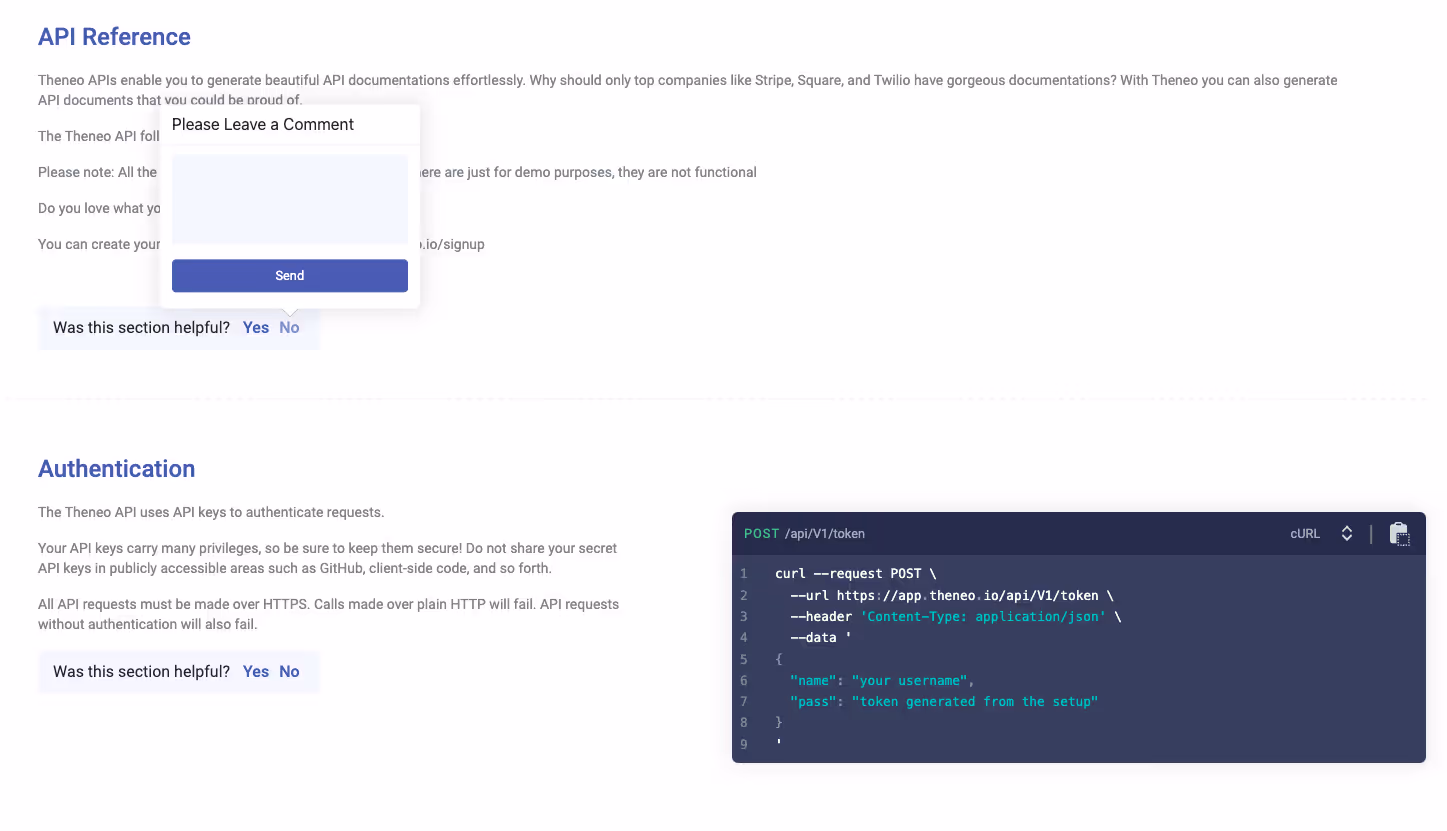Click inside the comment text box
Screen dimensions: 1447x831
(289, 198)
